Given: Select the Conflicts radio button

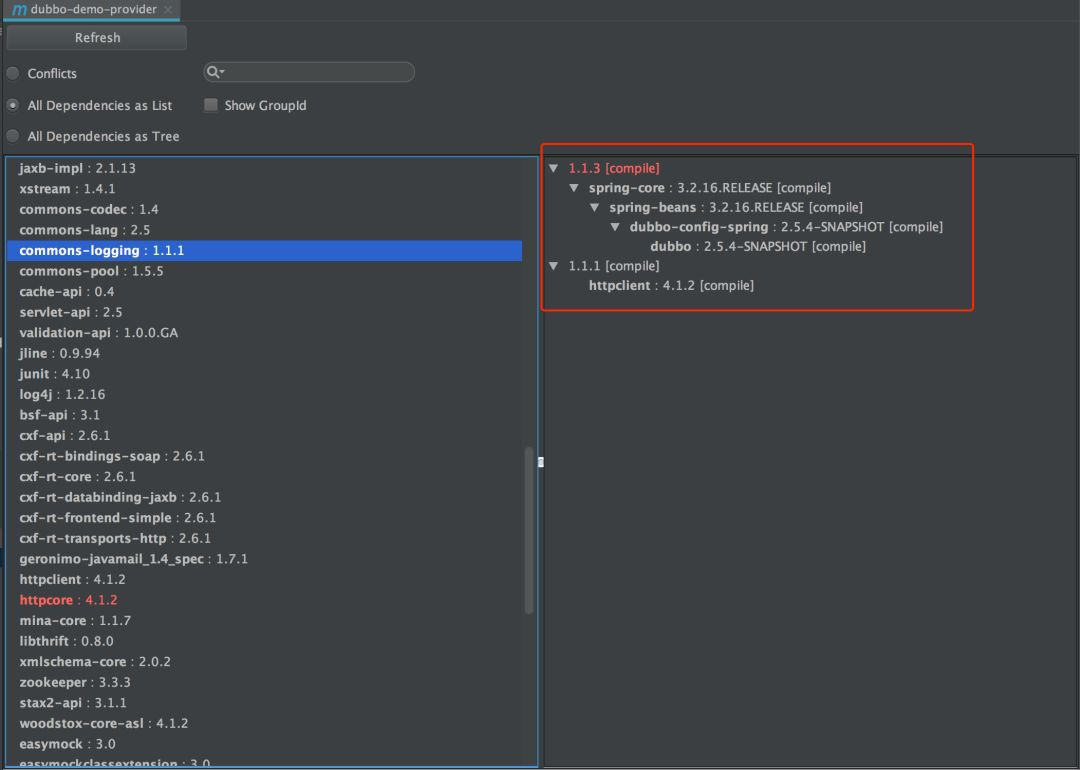Looking at the screenshot, I should (13, 74).
